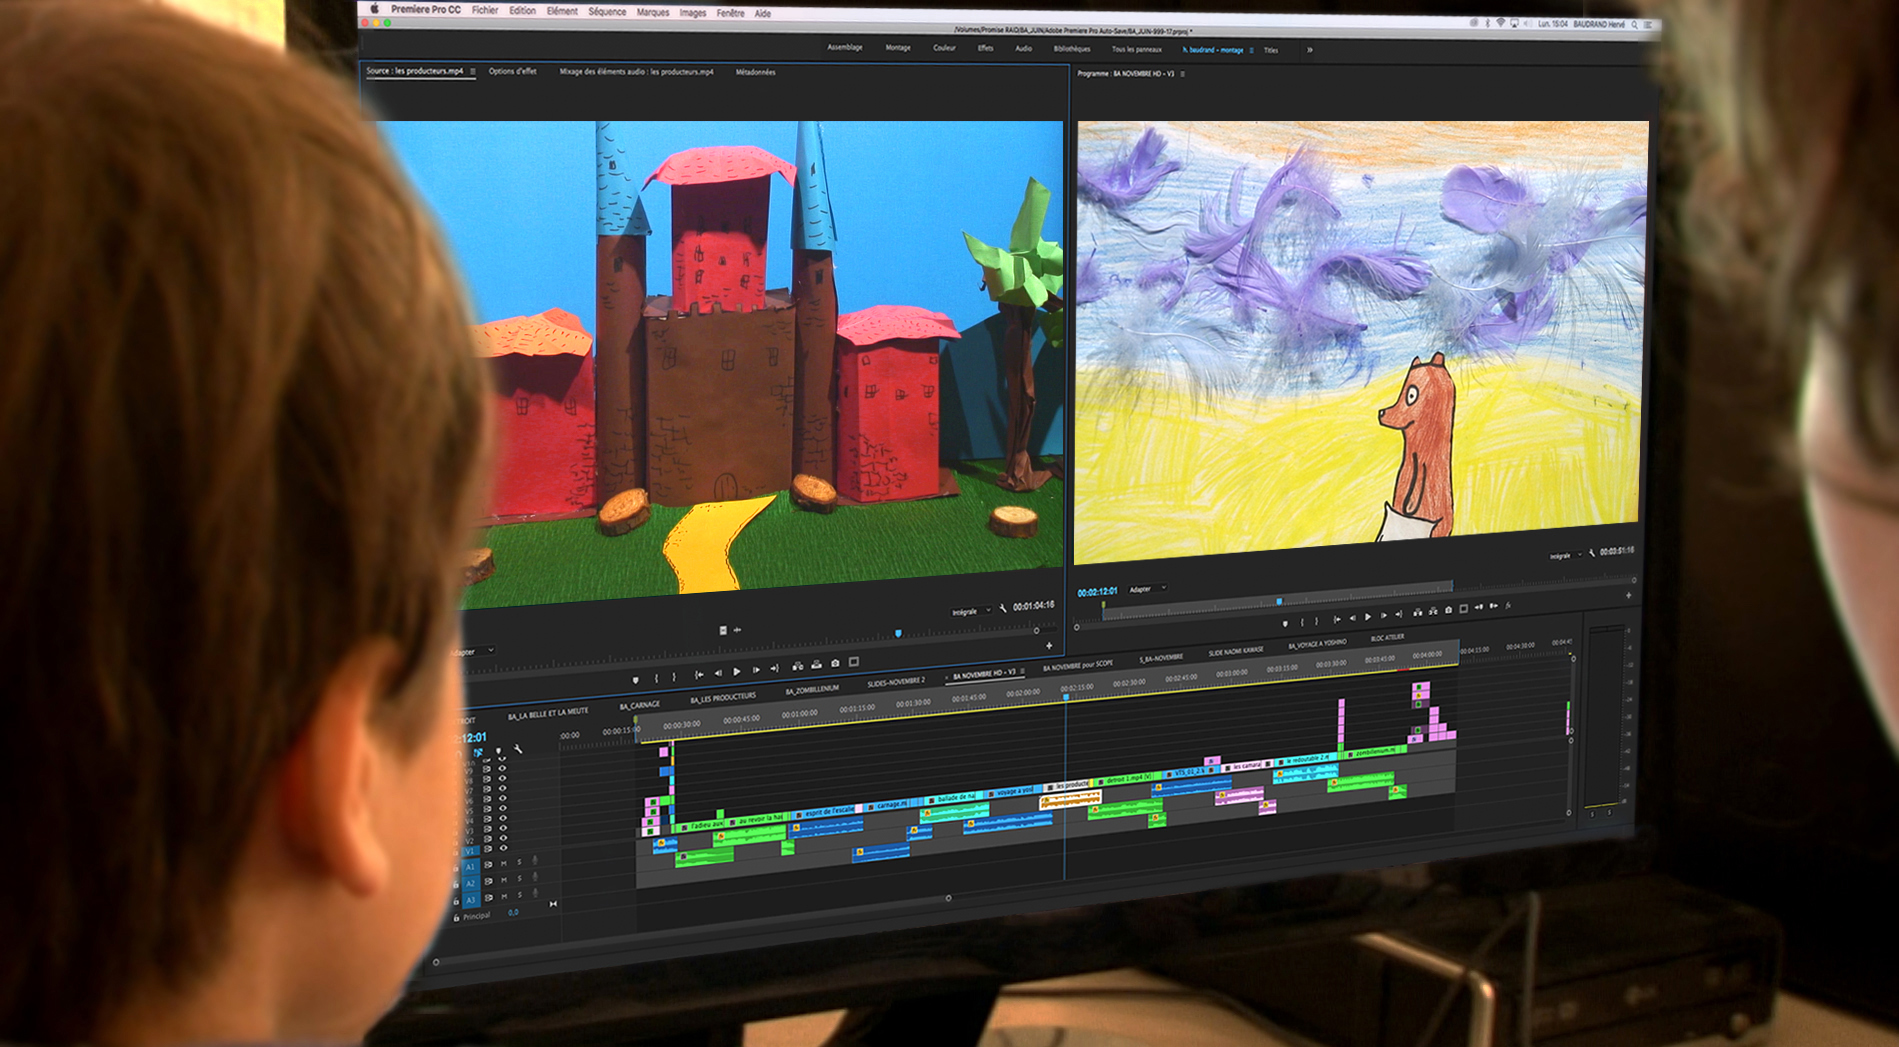Expand workspace overflow chevrons
This screenshot has width=1899, height=1047.
1310,50
